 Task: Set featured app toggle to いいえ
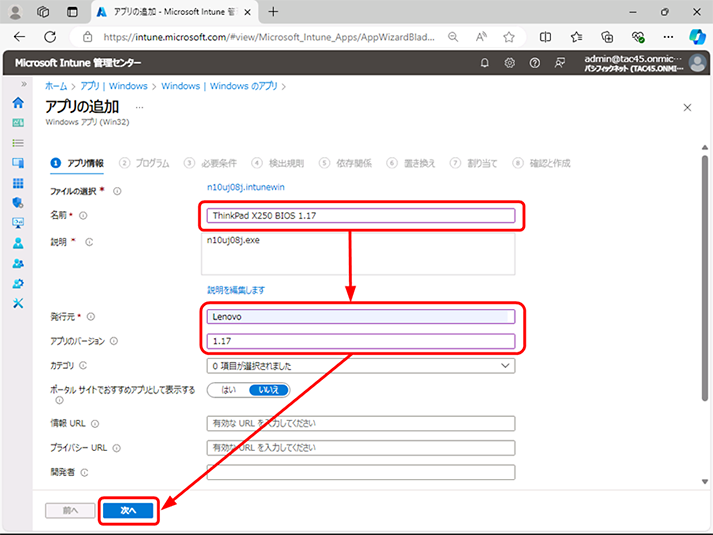pyautogui.click(x=269, y=390)
